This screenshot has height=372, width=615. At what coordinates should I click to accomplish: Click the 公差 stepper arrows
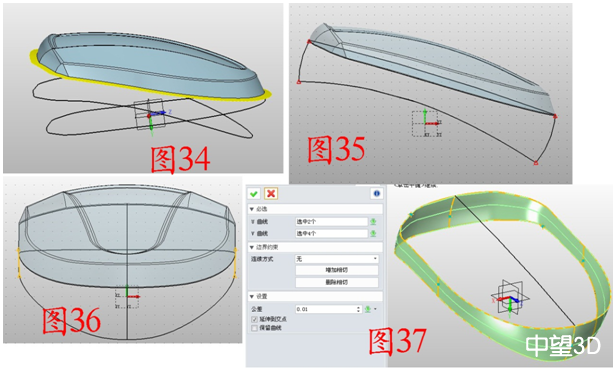click(358, 309)
